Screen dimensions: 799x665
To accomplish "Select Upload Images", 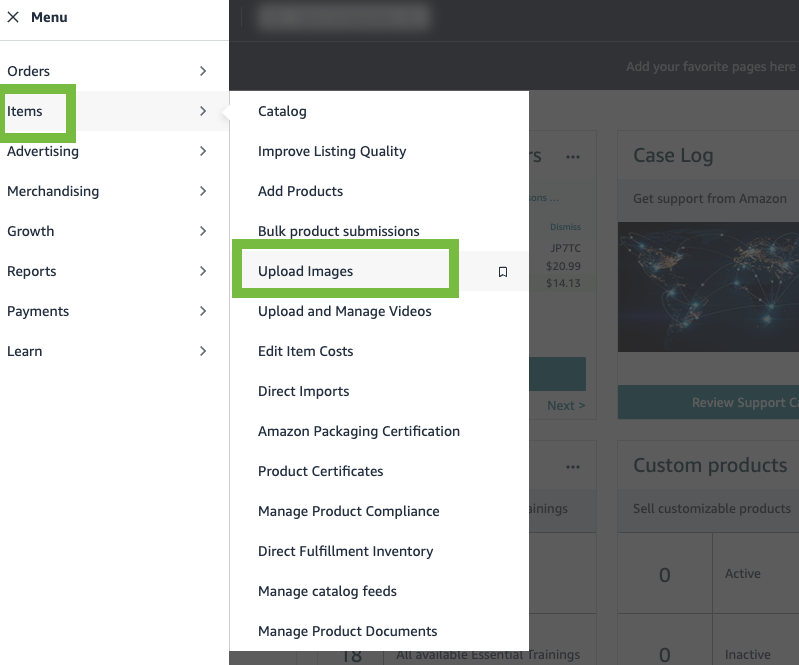I will (x=306, y=271).
